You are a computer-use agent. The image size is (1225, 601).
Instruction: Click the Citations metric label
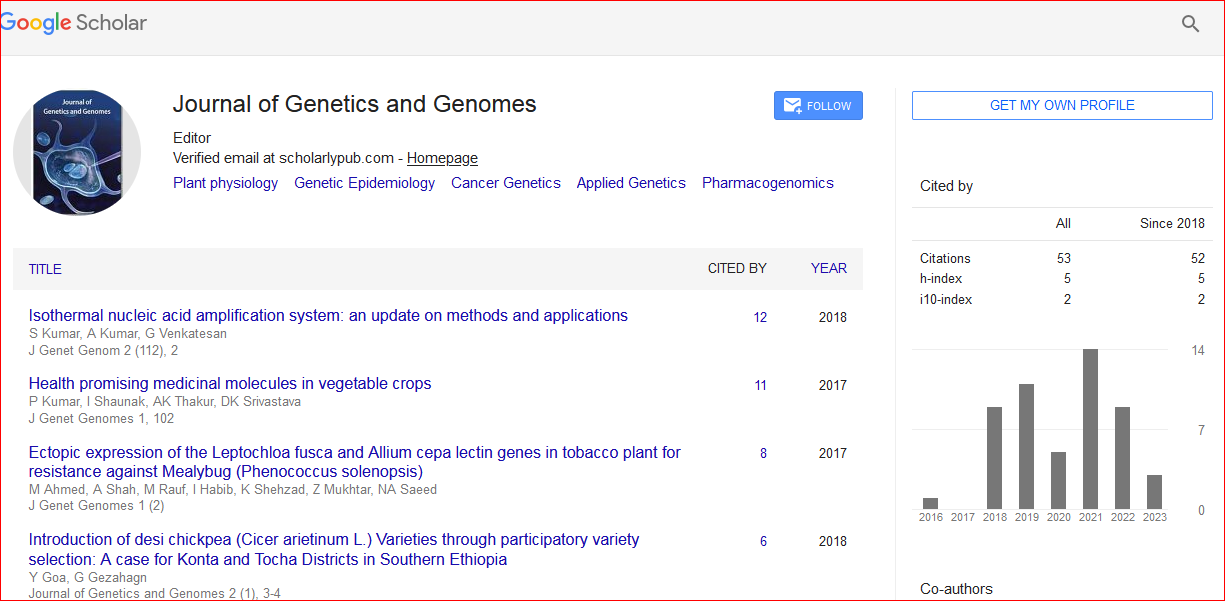(x=945, y=259)
